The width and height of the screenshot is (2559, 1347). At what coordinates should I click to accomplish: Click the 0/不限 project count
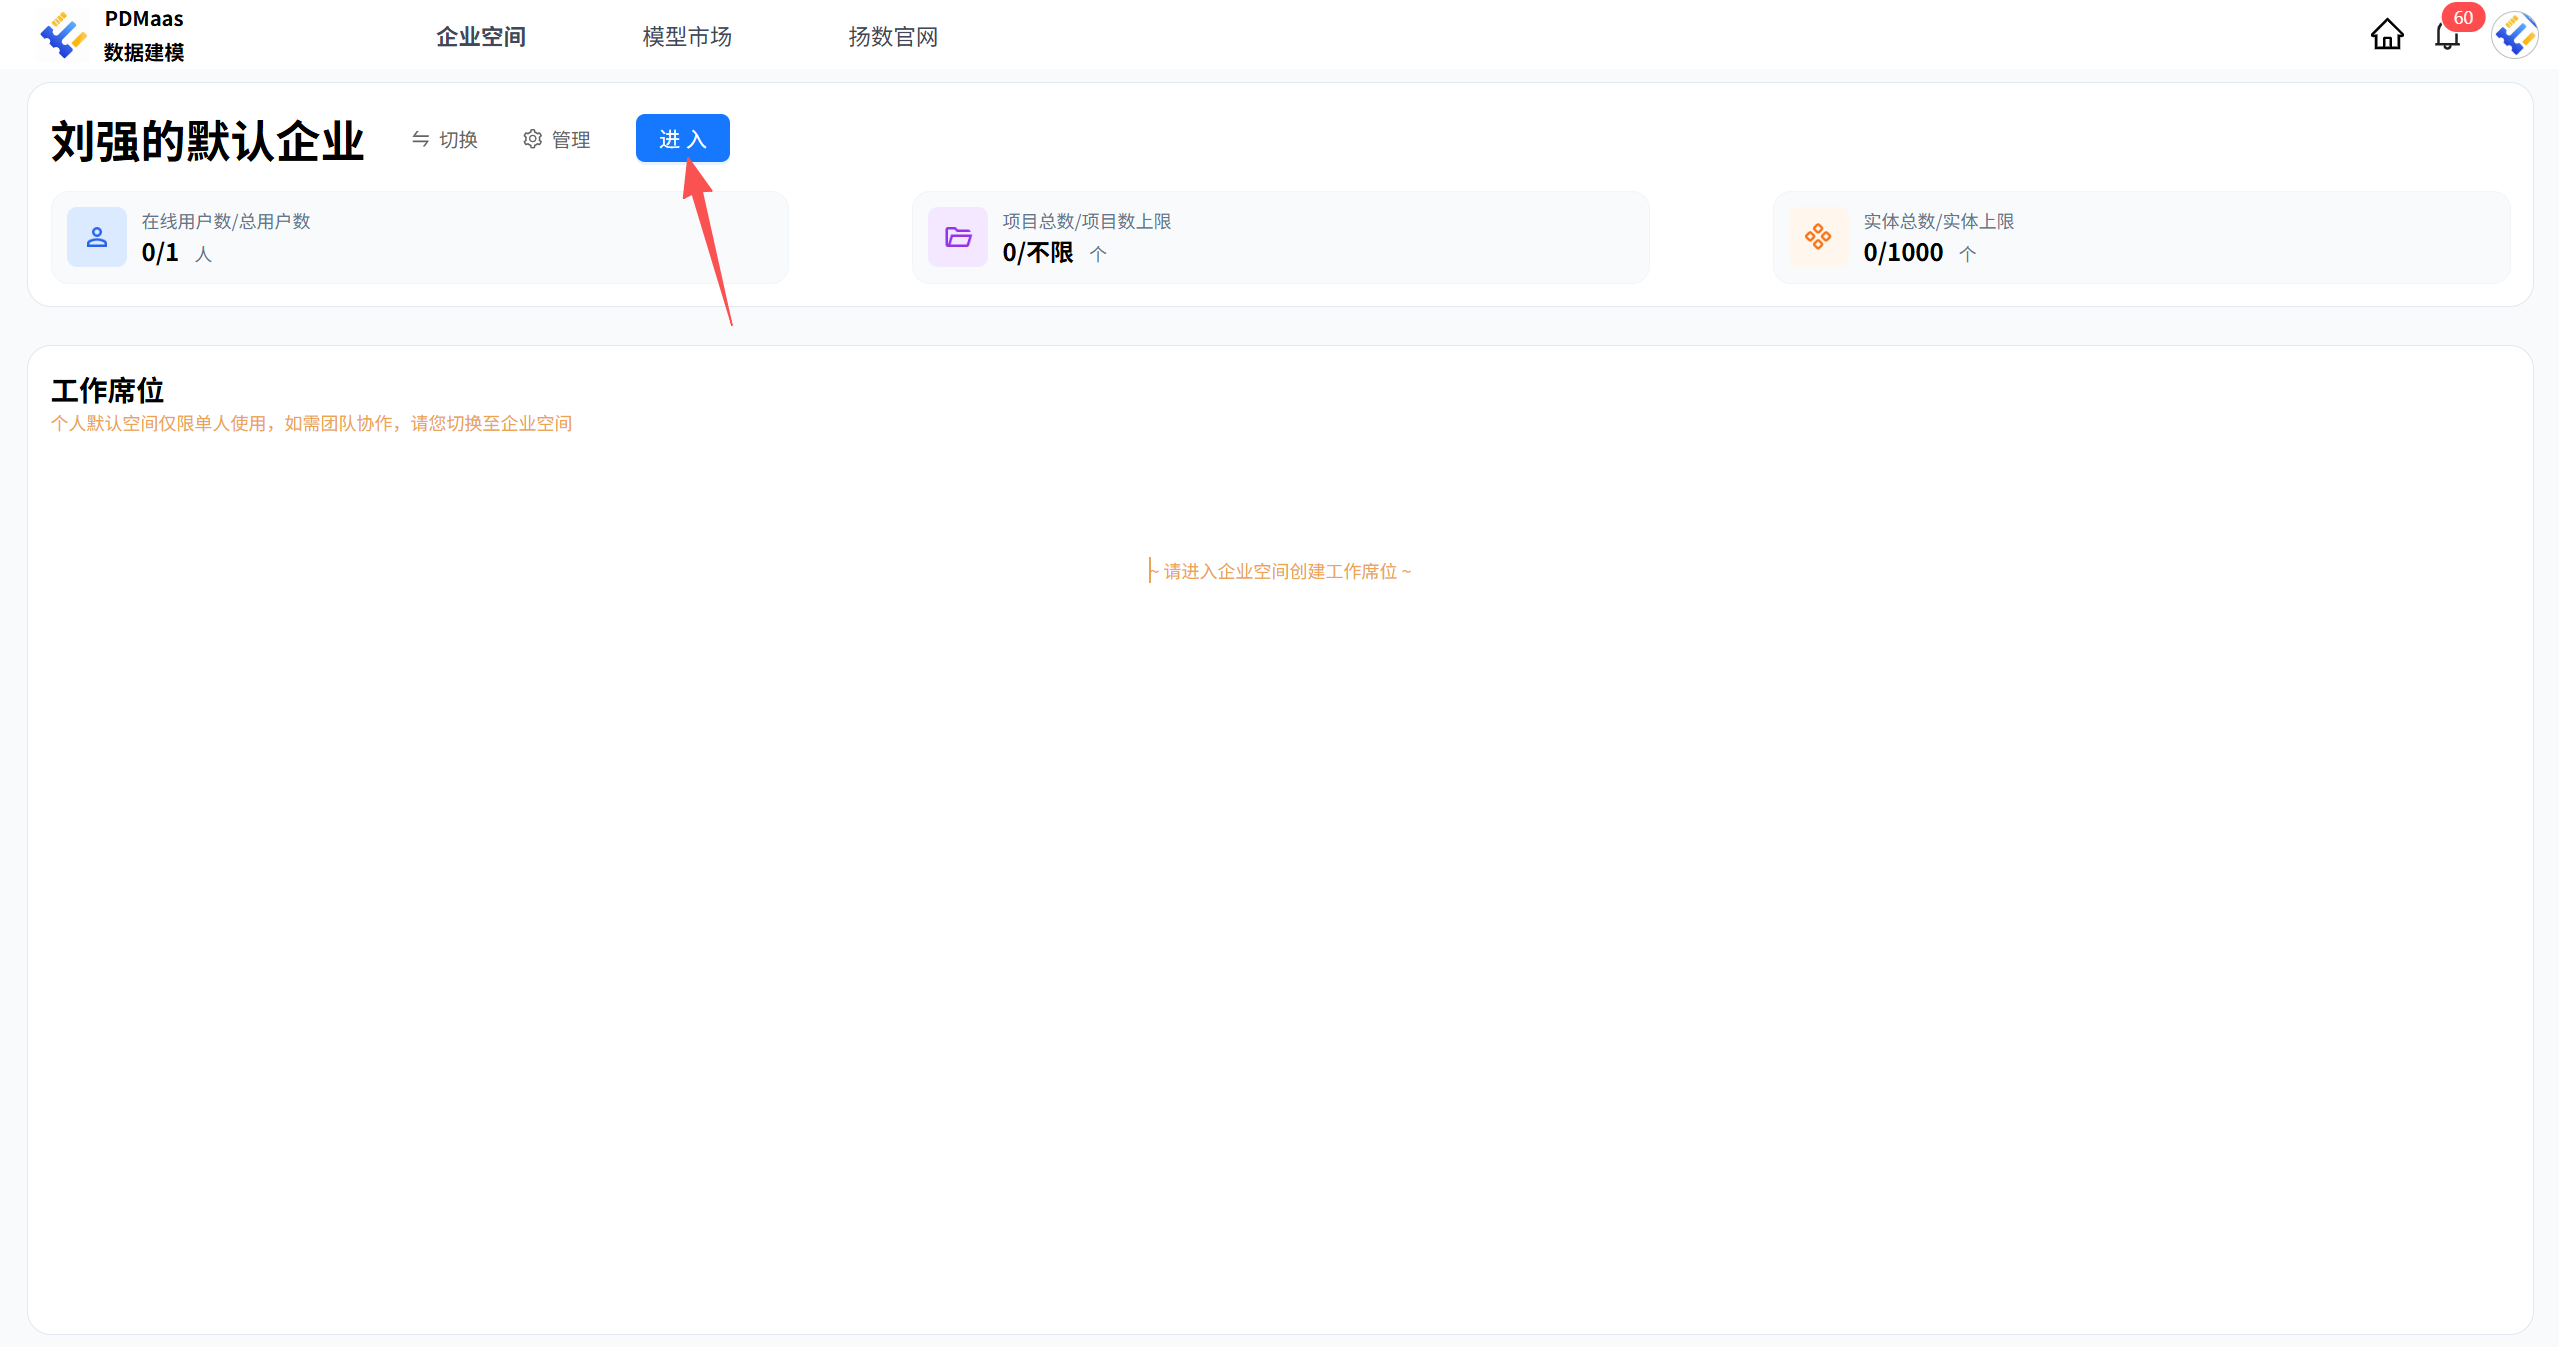tap(1038, 253)
